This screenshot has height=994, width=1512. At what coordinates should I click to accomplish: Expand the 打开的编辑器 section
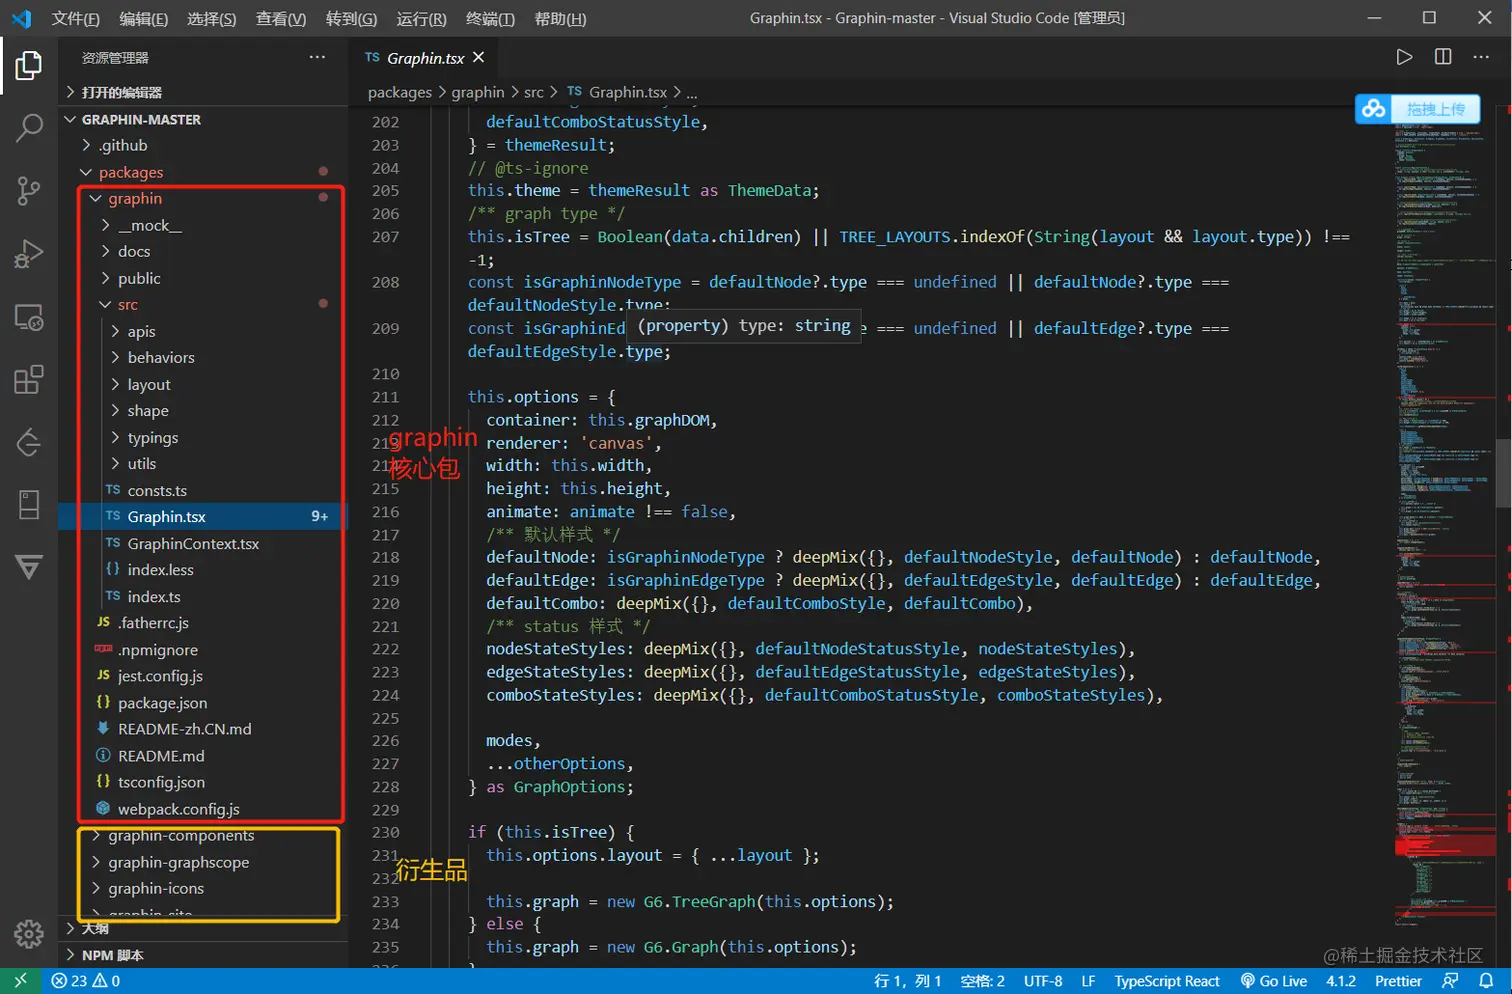tap(203, 92)
